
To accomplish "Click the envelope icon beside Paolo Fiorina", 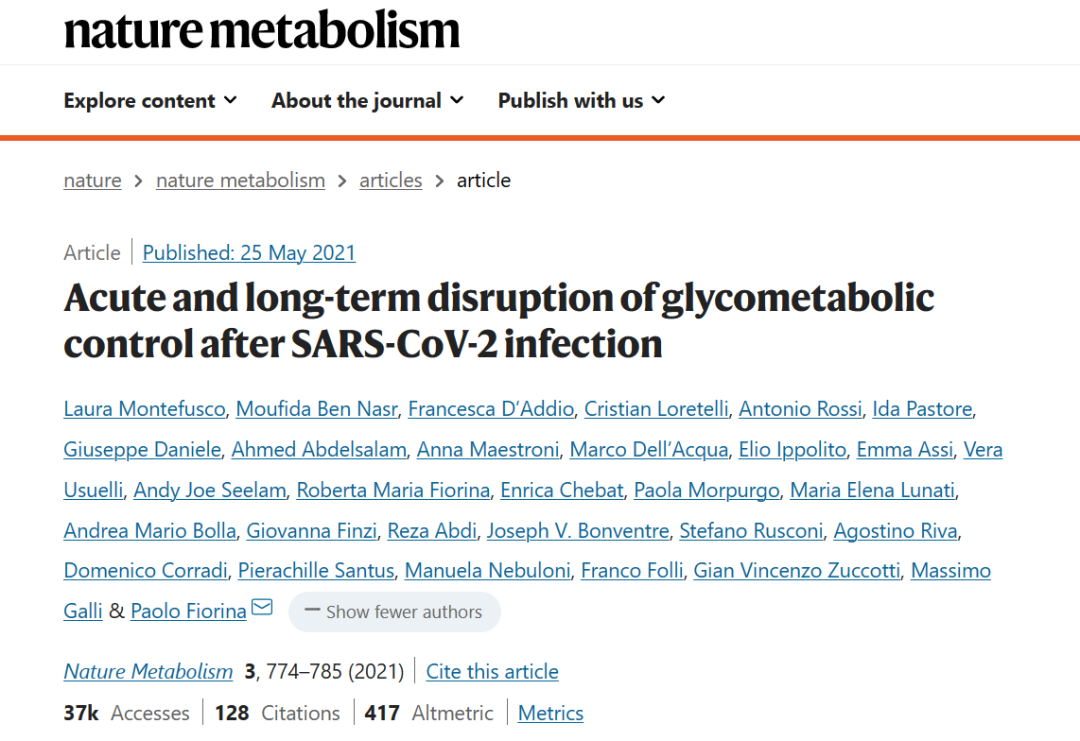I will 262,607.
